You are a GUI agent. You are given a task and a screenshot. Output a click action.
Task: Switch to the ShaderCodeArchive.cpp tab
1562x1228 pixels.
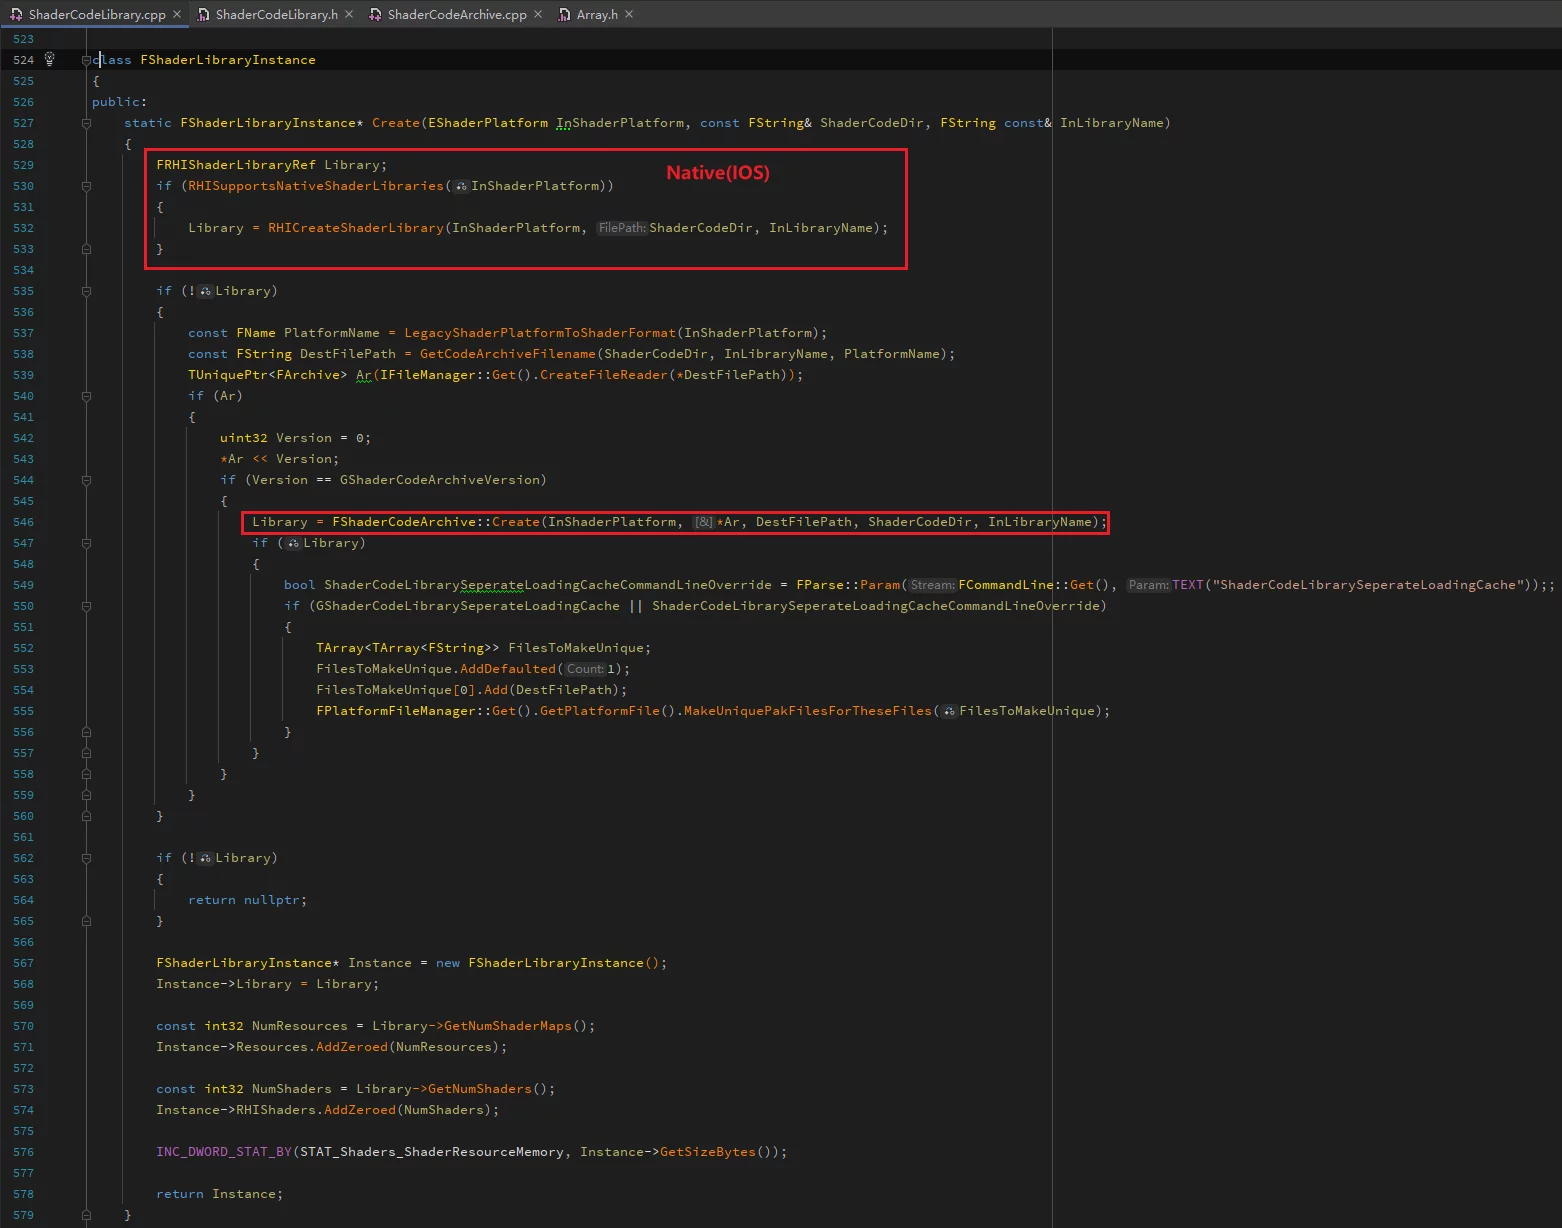456,15
